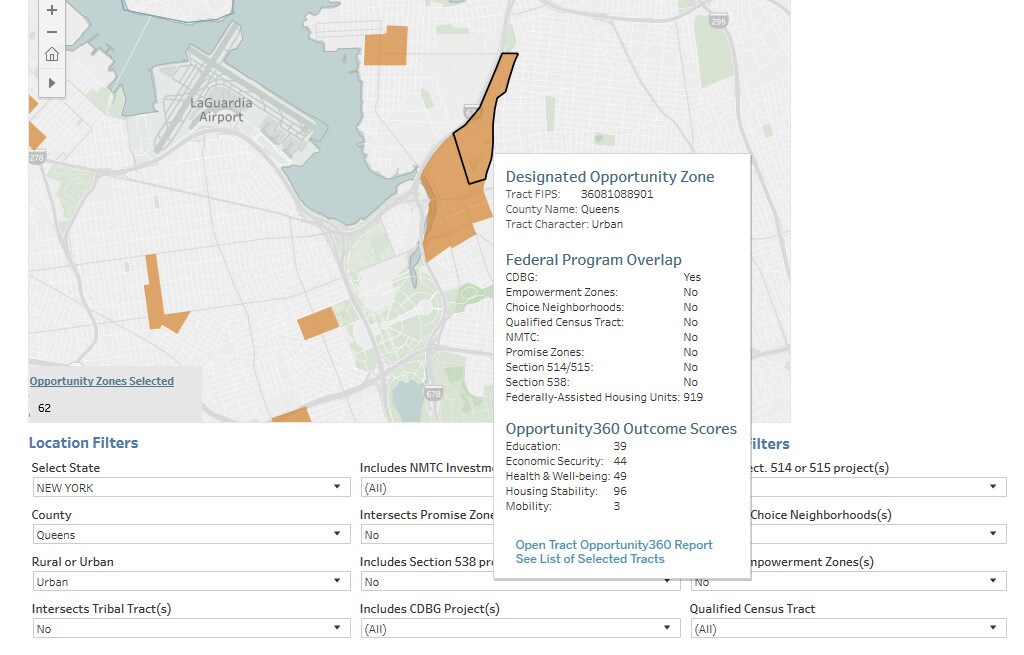Click See List of Selected Tracts

coord(589,559)
